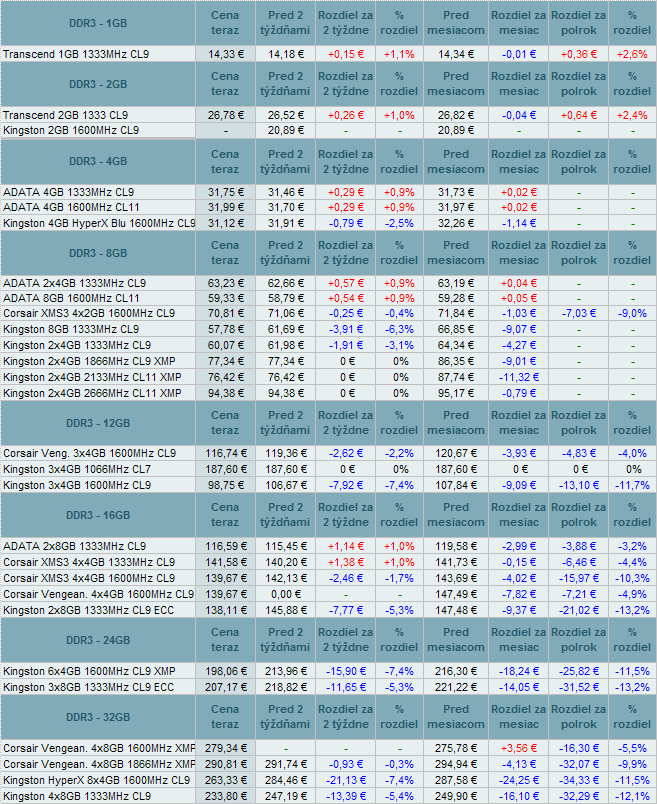Viewport: 657px width, 804px height.
Task: Click Corsair XMS3 4x4GB 1333MHz CL9 name
Action: 89,562
